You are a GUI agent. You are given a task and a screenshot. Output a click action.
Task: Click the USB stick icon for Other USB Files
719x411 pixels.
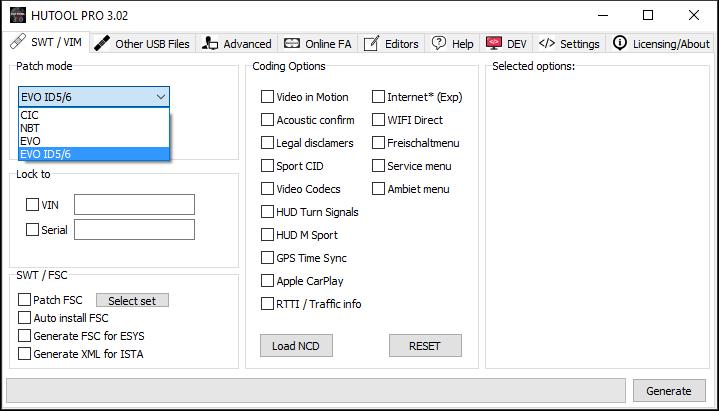(102, 43)
